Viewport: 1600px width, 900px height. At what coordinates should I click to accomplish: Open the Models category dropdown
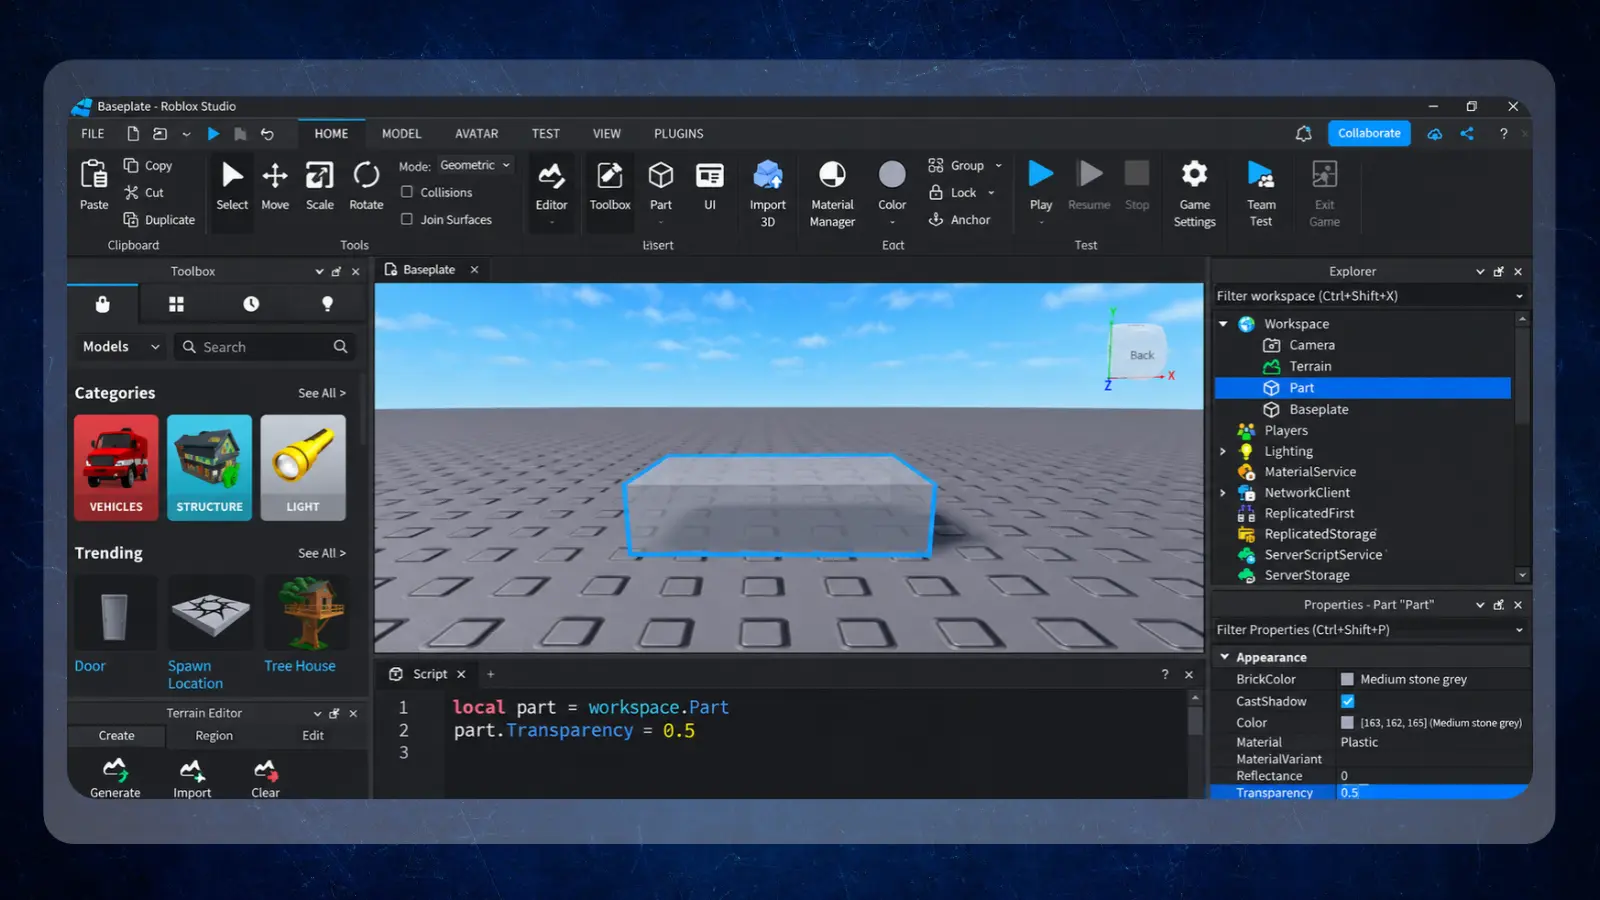tap(120, 347)
